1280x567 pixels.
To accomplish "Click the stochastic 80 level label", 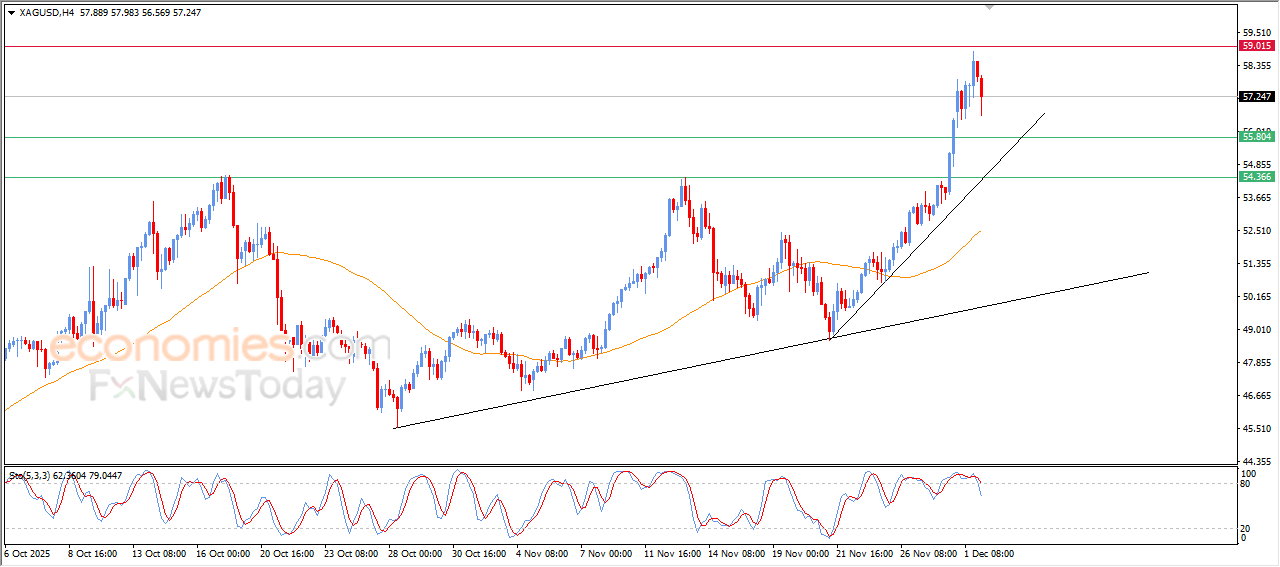I will 1245,484.
